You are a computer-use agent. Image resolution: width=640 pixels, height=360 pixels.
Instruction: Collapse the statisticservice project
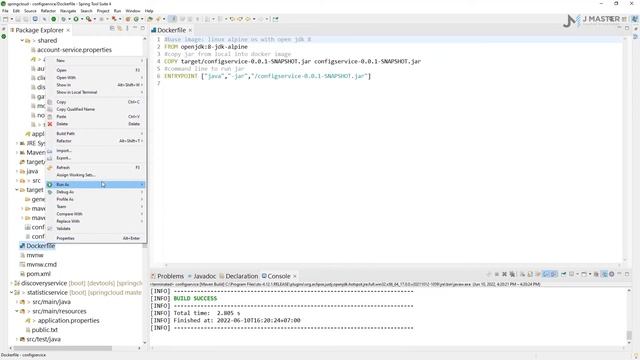pos(11,293)
